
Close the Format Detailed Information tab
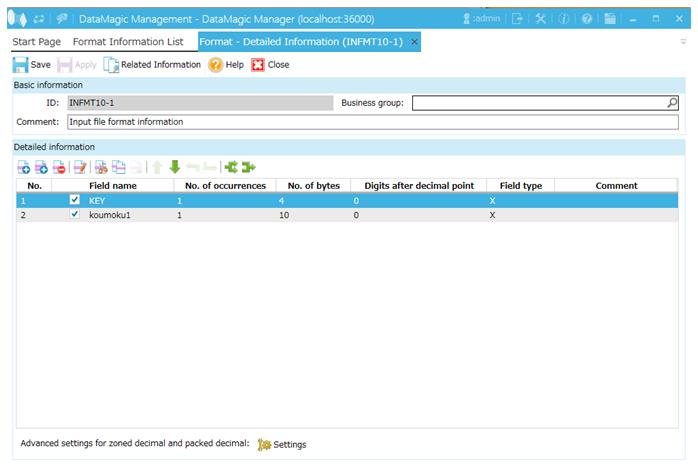(415, 42)
